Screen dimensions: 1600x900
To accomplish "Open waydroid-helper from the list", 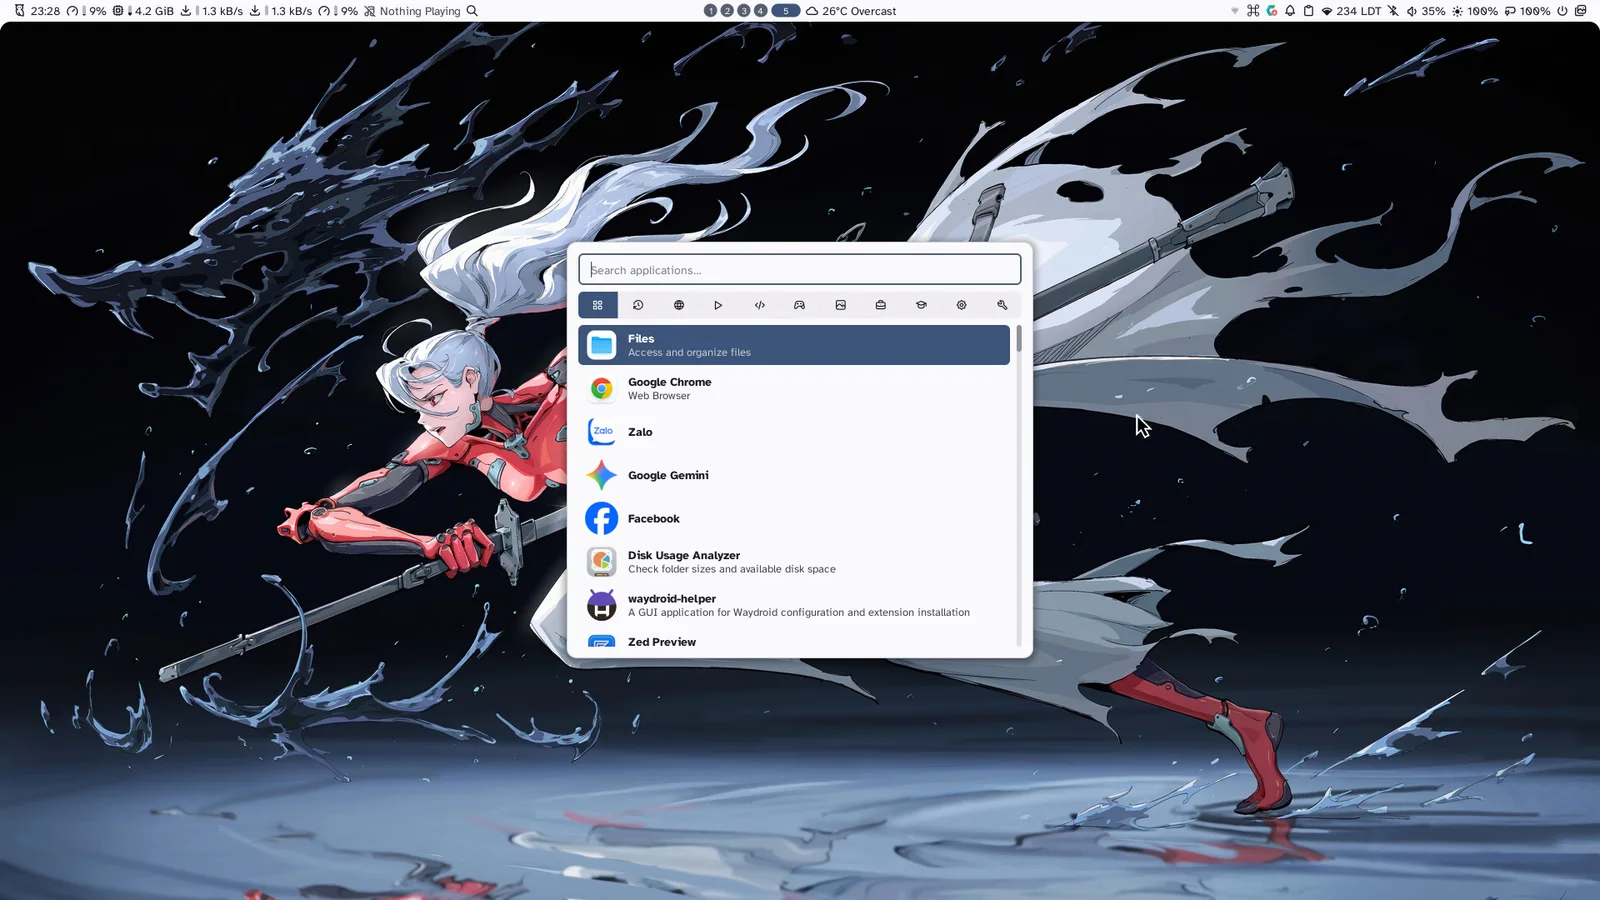I will (794, 605).
